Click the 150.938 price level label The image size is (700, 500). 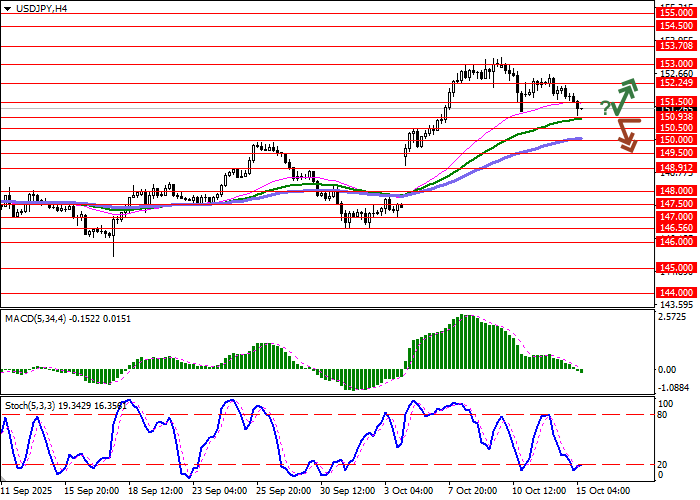676,116
